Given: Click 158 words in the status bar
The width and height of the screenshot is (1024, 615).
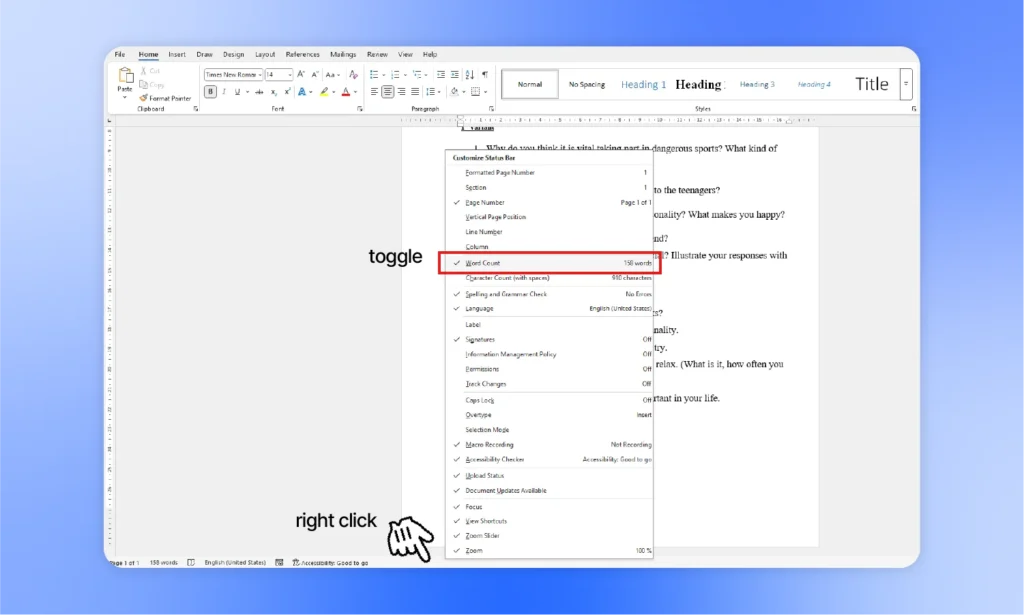Looking at the screenshot, I should 163,562.
